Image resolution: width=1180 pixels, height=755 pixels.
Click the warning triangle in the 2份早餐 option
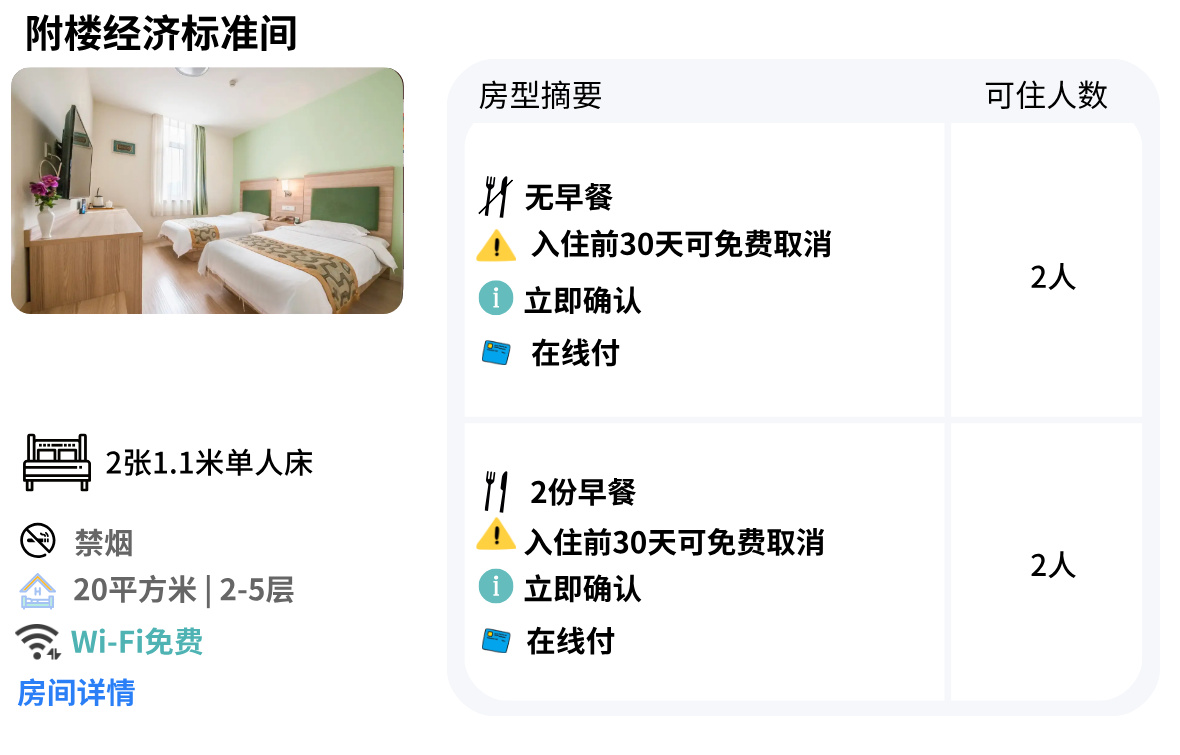[496, 534]
